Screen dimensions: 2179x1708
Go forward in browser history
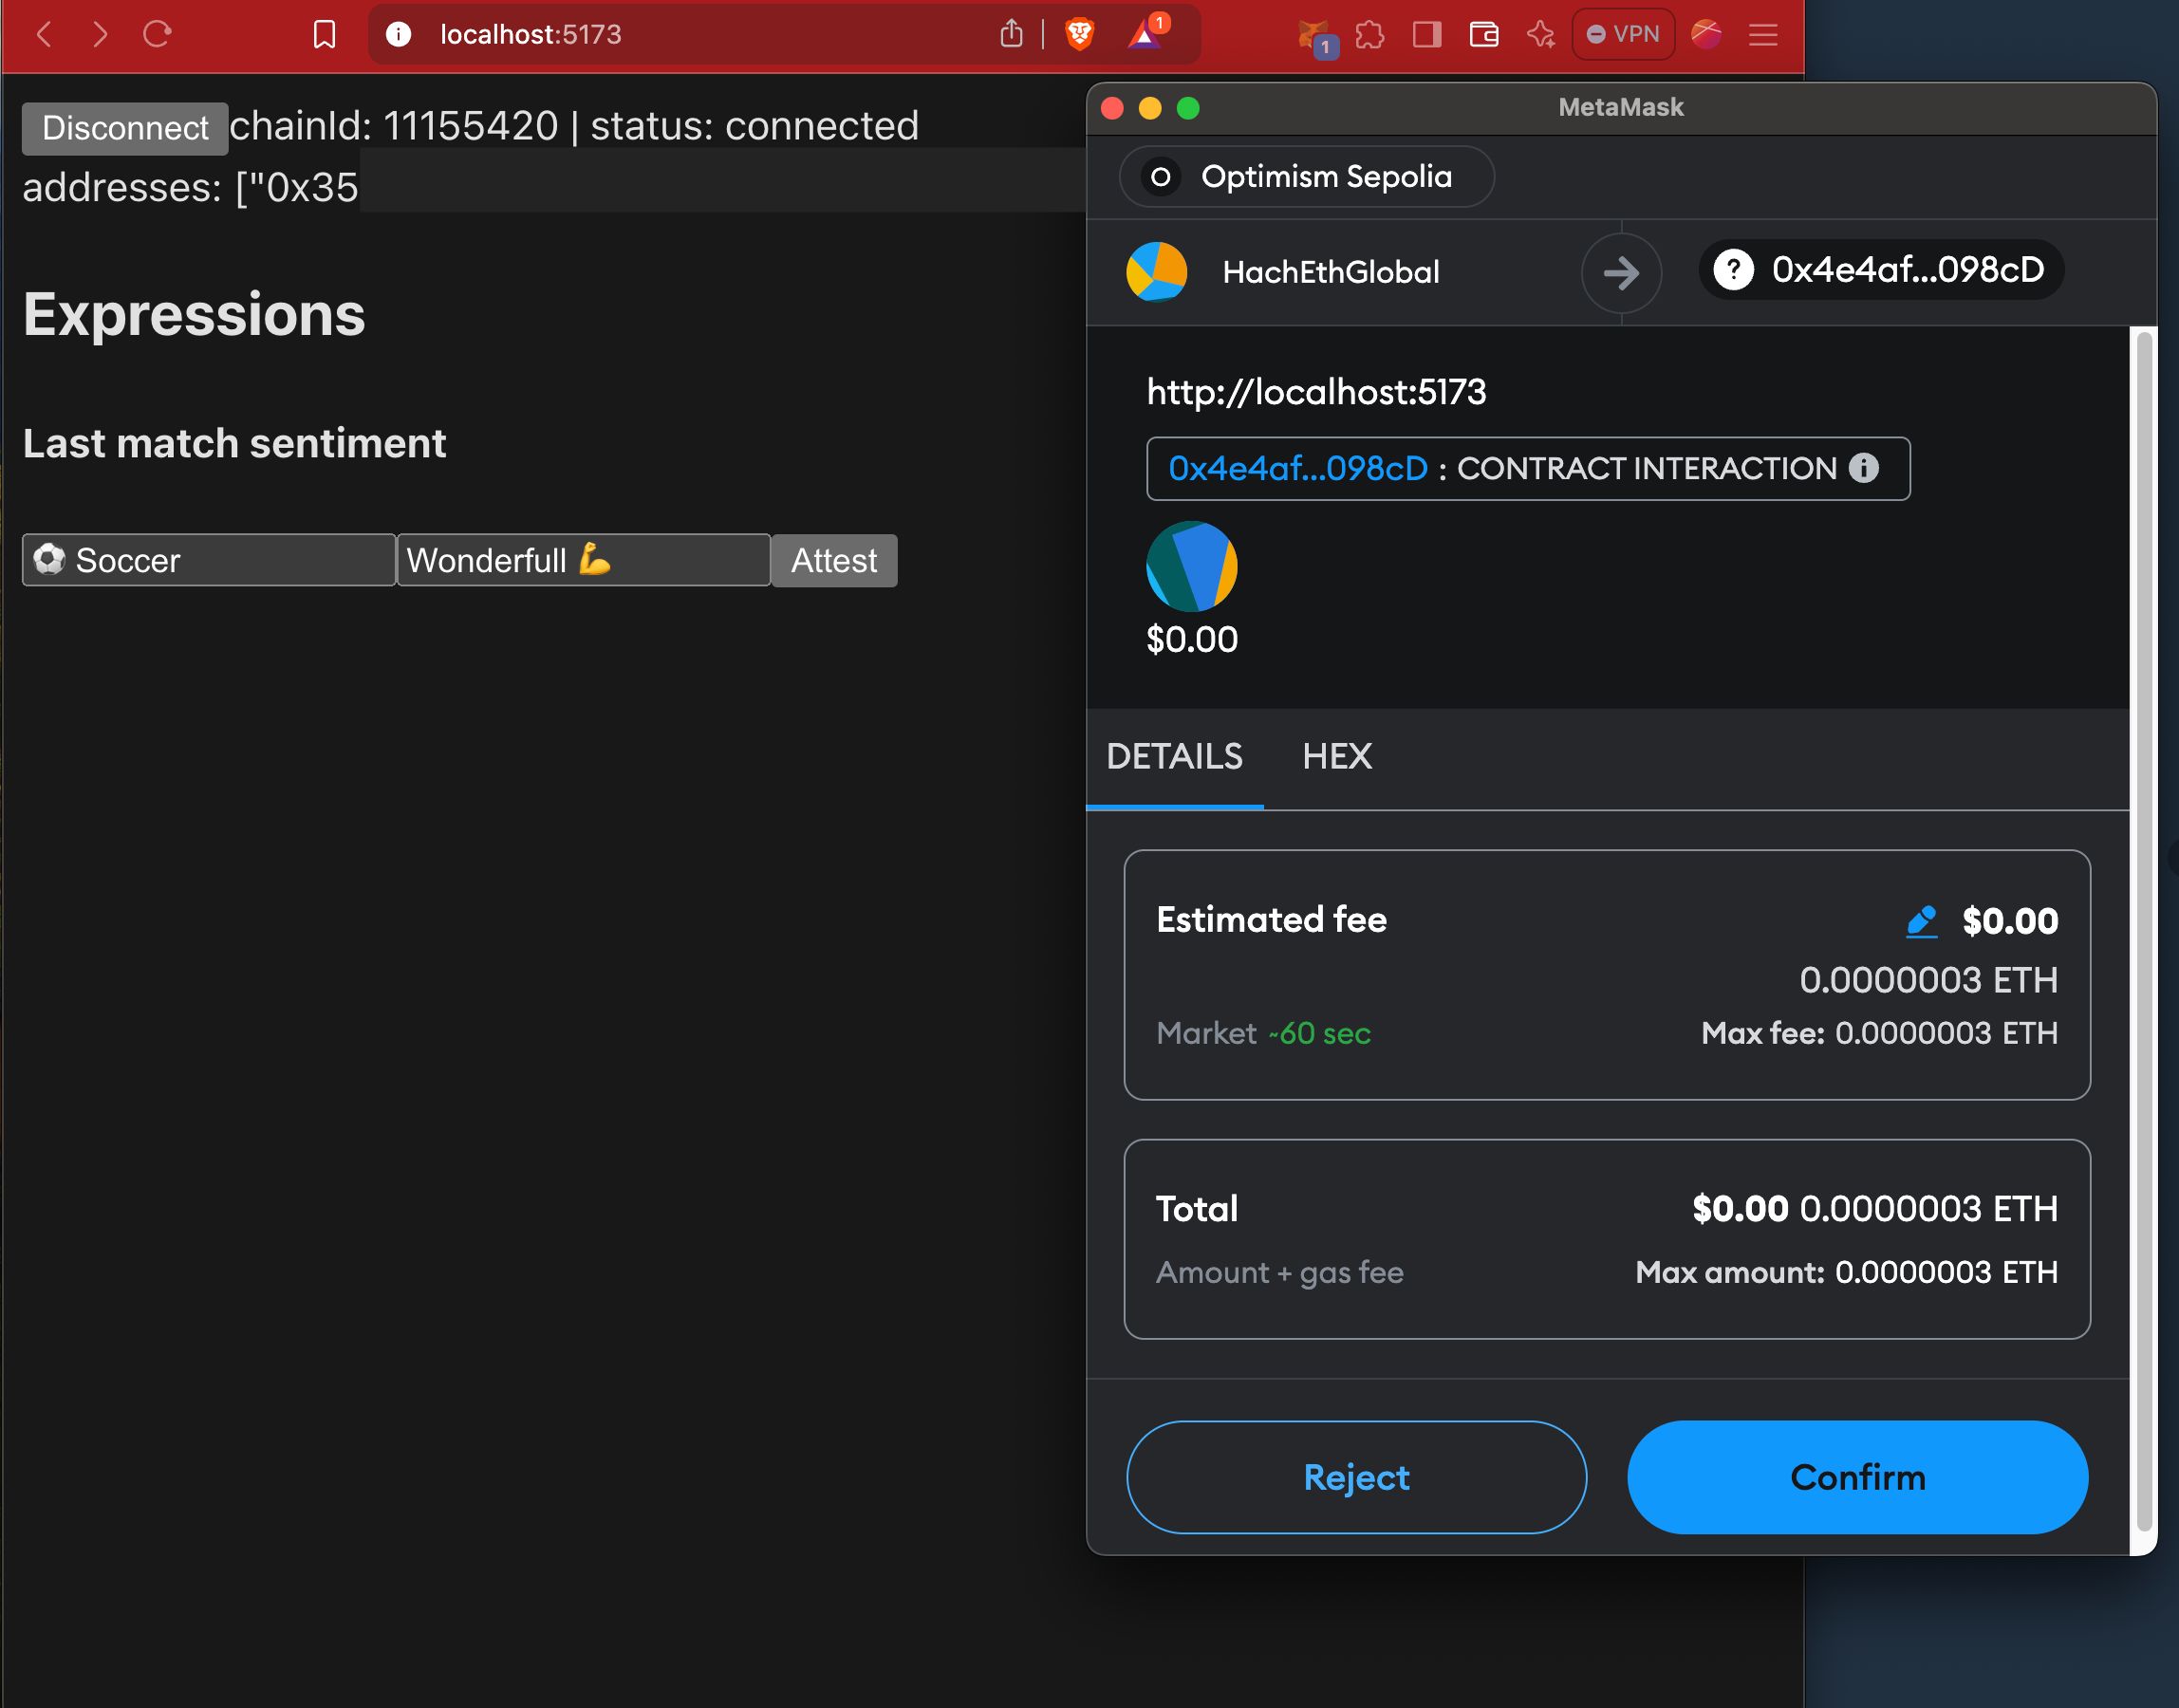[100, 35]
